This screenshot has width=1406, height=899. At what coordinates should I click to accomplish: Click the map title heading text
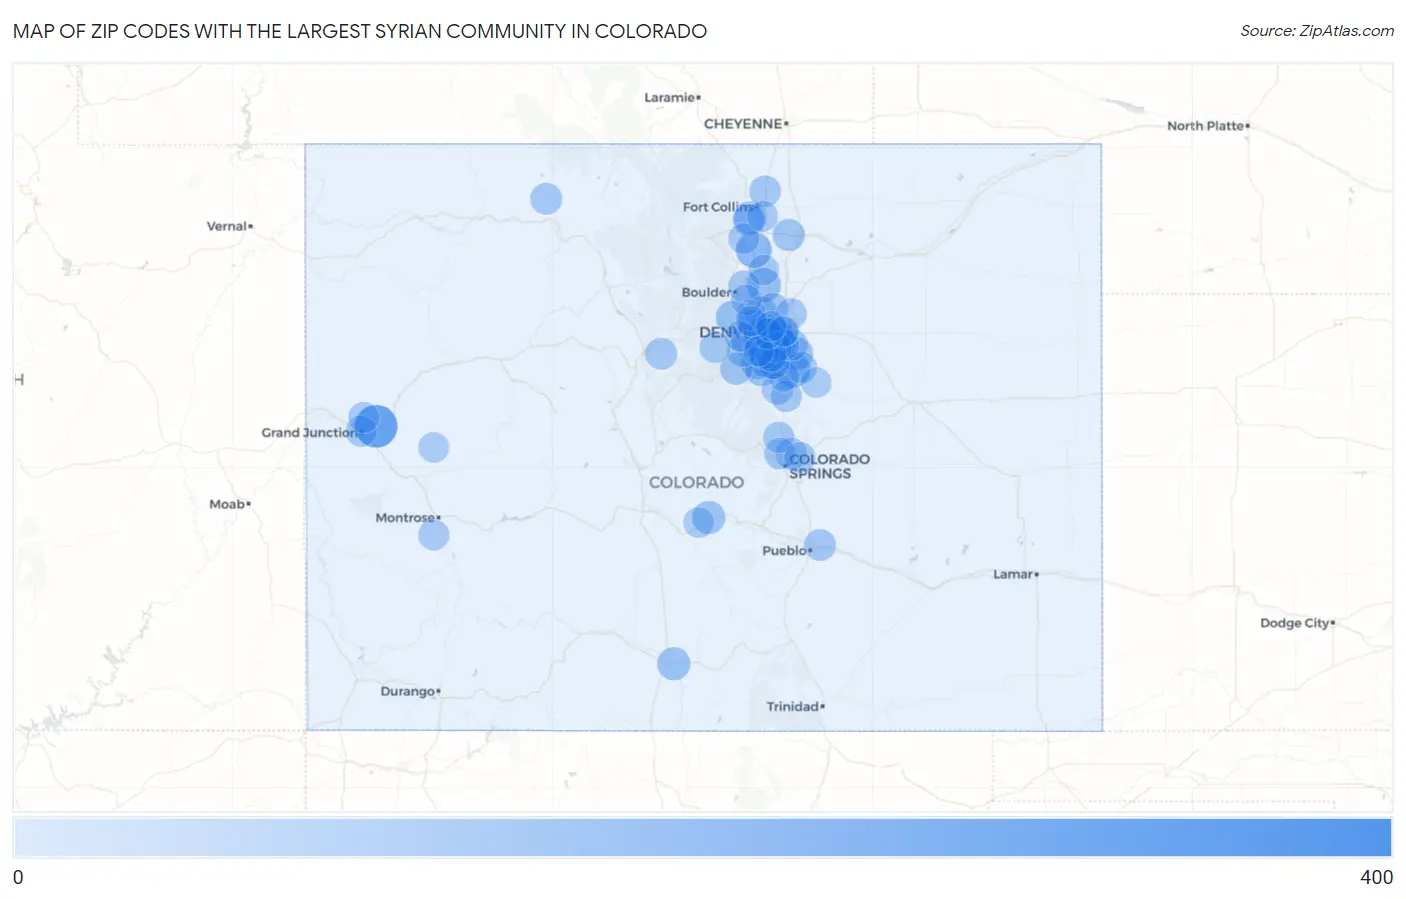pyautogui.click(x=360, y=31)
